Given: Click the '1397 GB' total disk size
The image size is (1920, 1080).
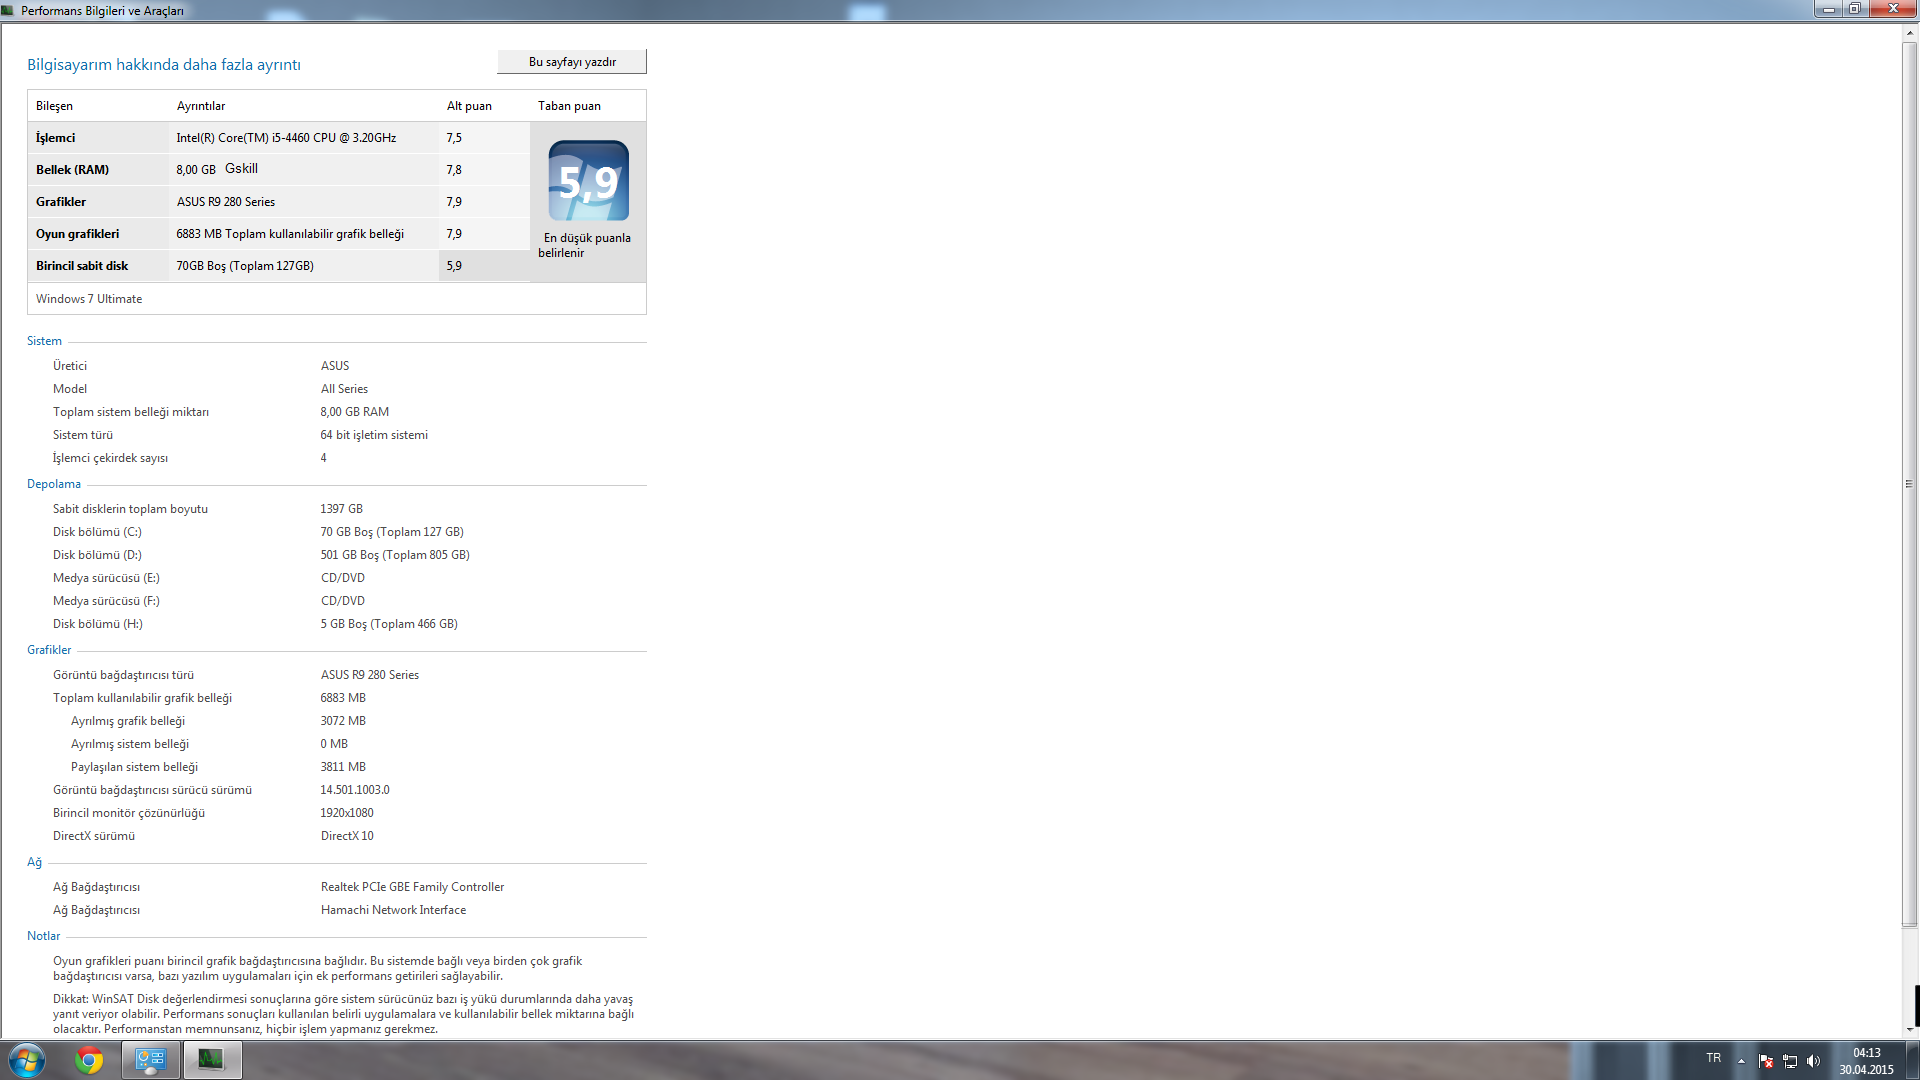Looking at the screenshot, I should pyautogui.click(x=342, y=509).
